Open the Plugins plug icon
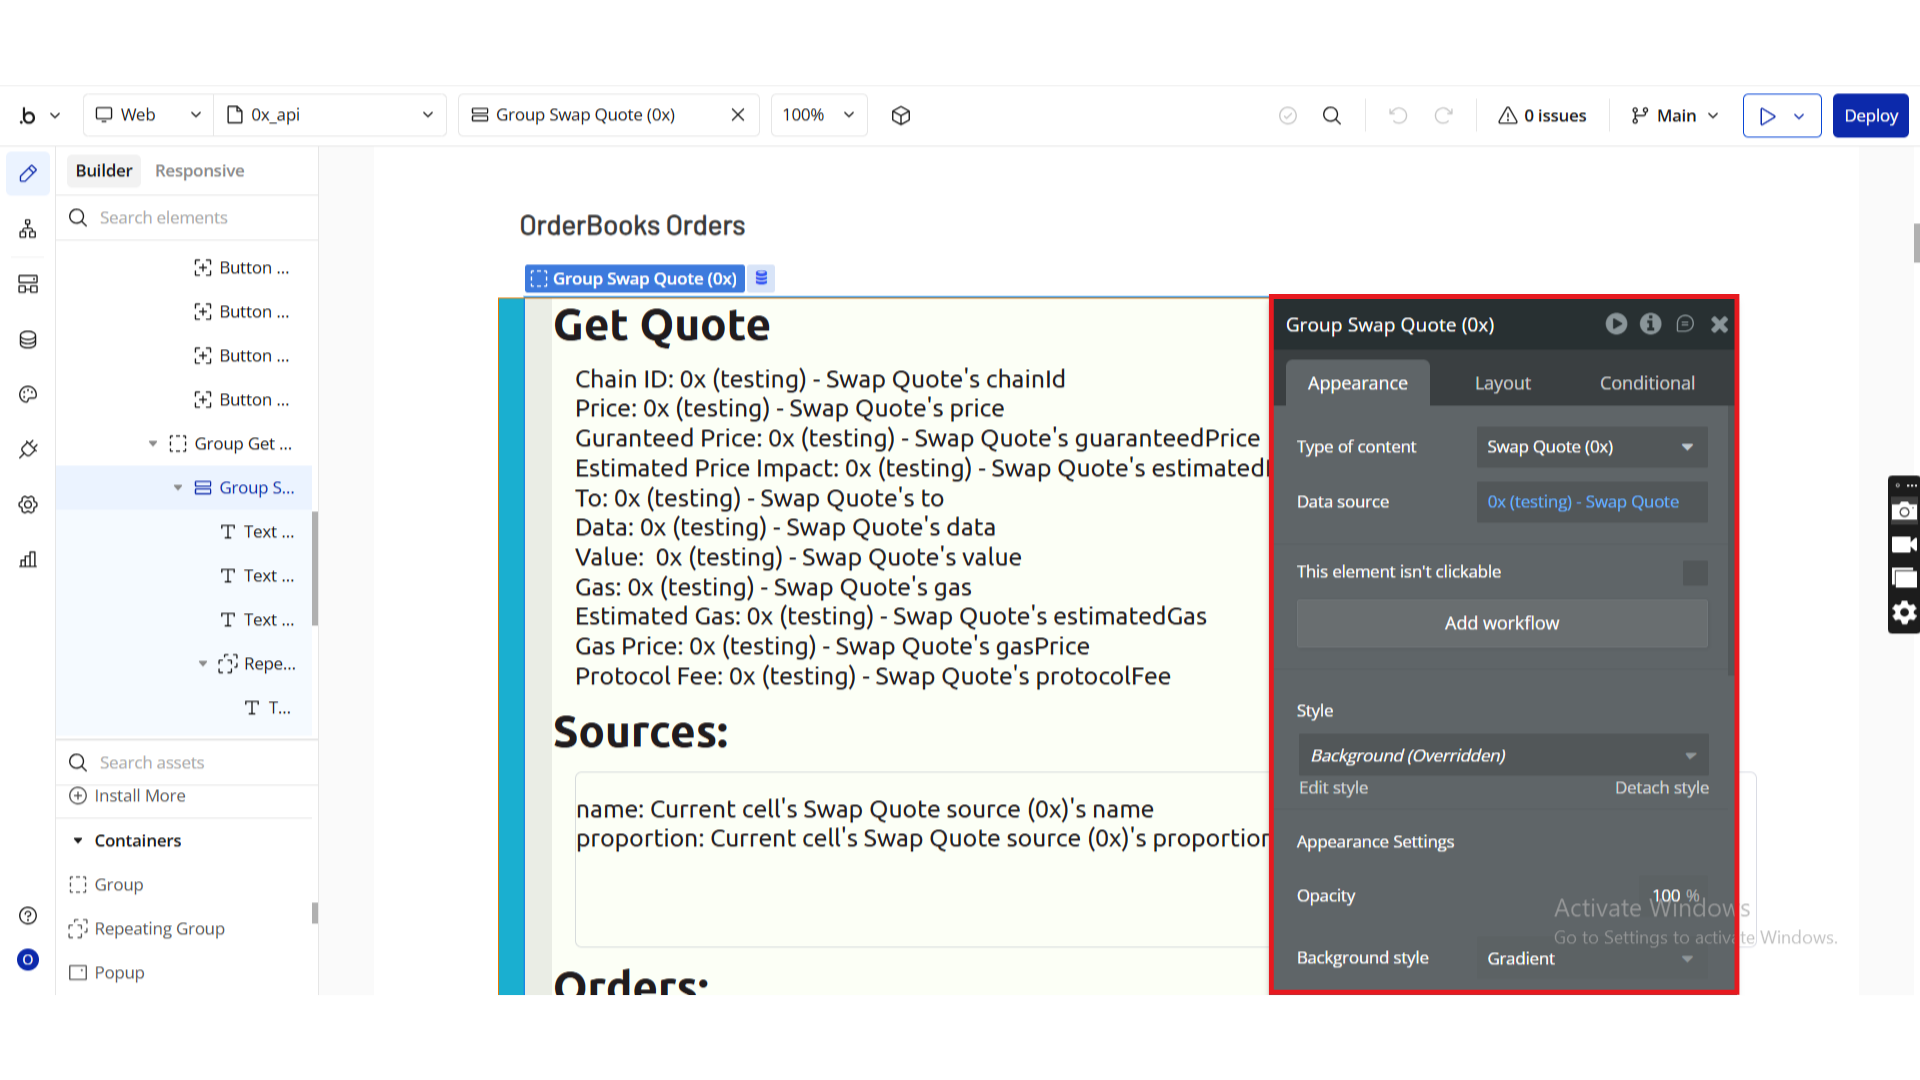1920x1080 pixels. tap(28, 449)
